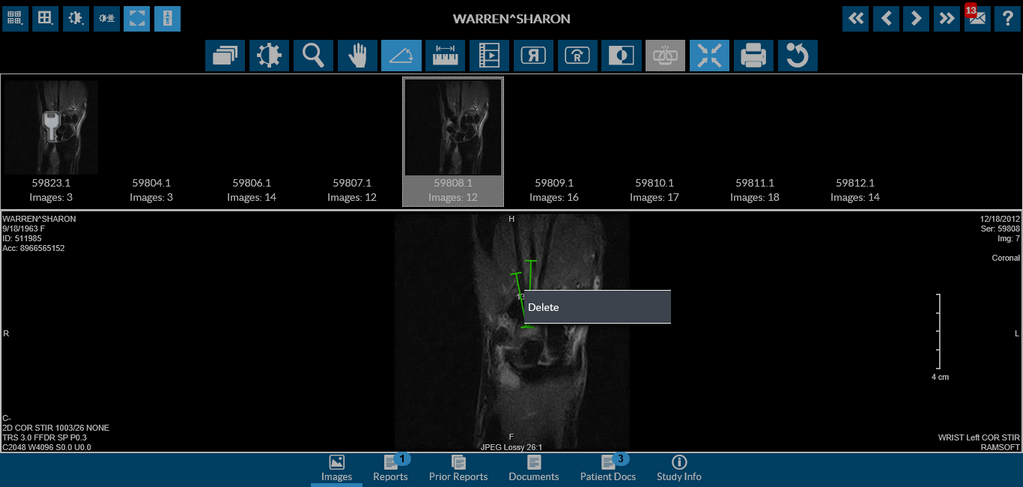
Task: Select the pan hand tool
Action: click(x=357, y=56)
